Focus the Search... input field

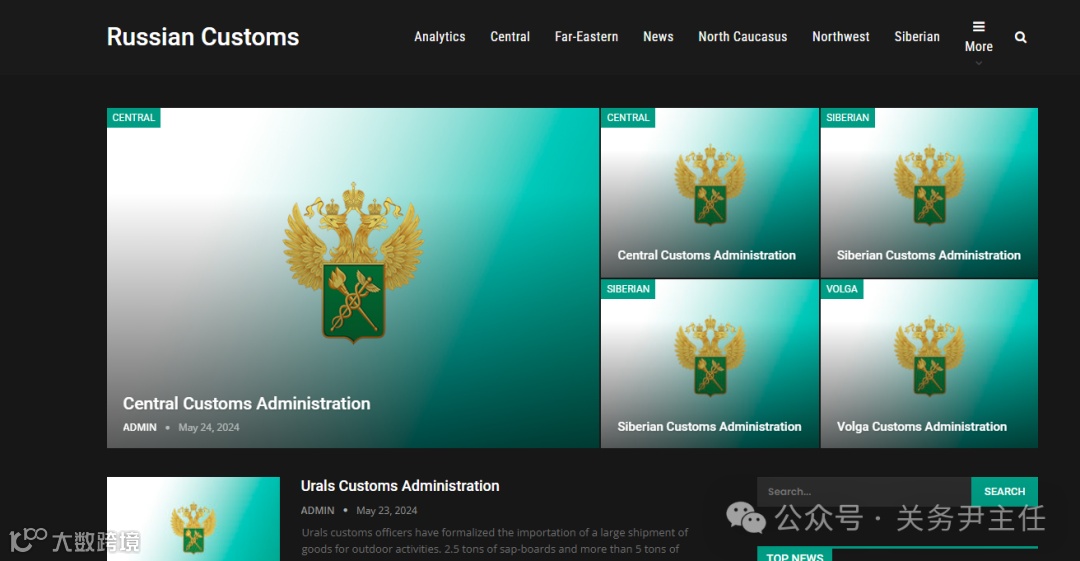pos(864,491)
